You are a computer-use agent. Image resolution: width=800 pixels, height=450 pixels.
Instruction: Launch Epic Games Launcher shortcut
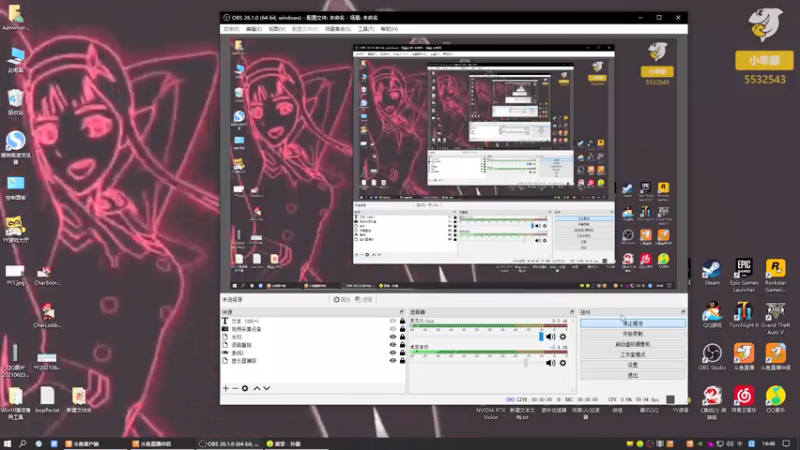pos(744,274)
